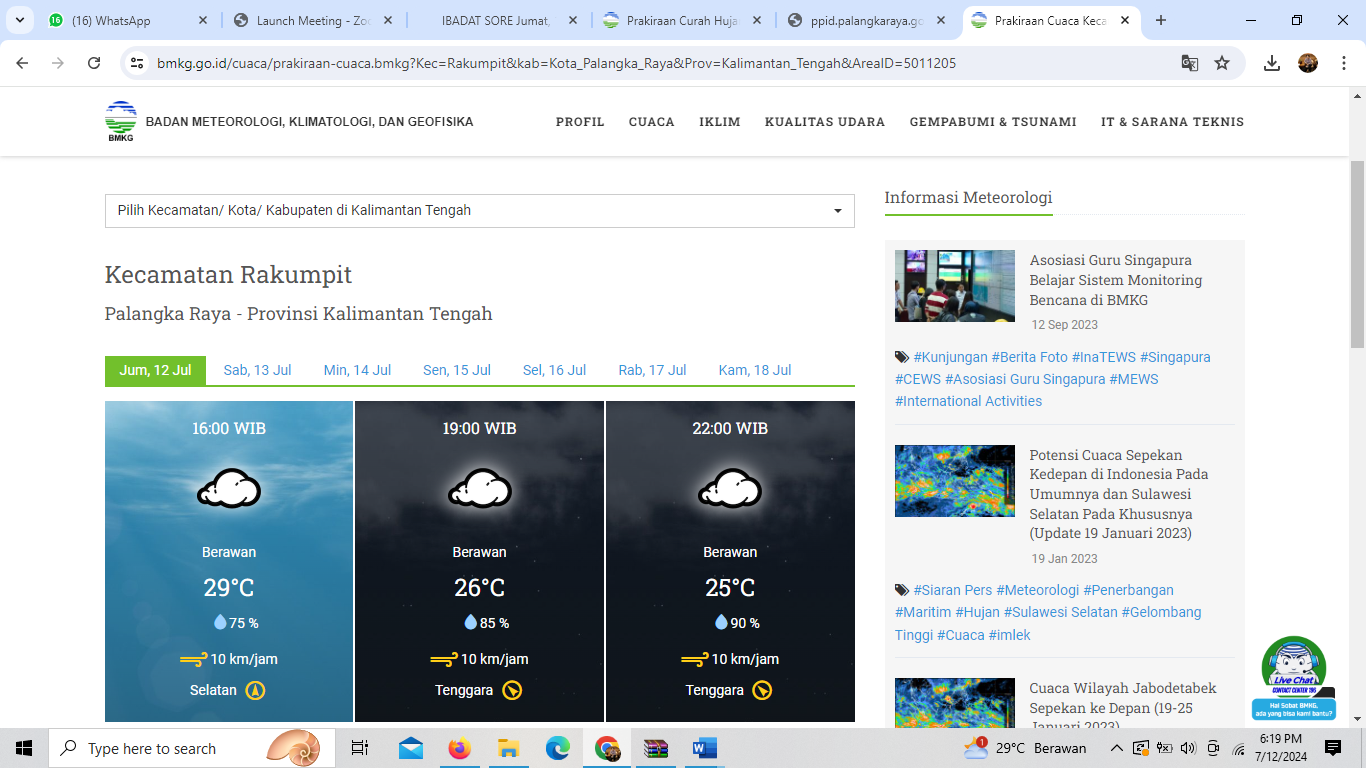Click the Tenggara compass icon under 19:00 WIB
The height and width of the screenshot is (768, 1366).
pos(512,690)
